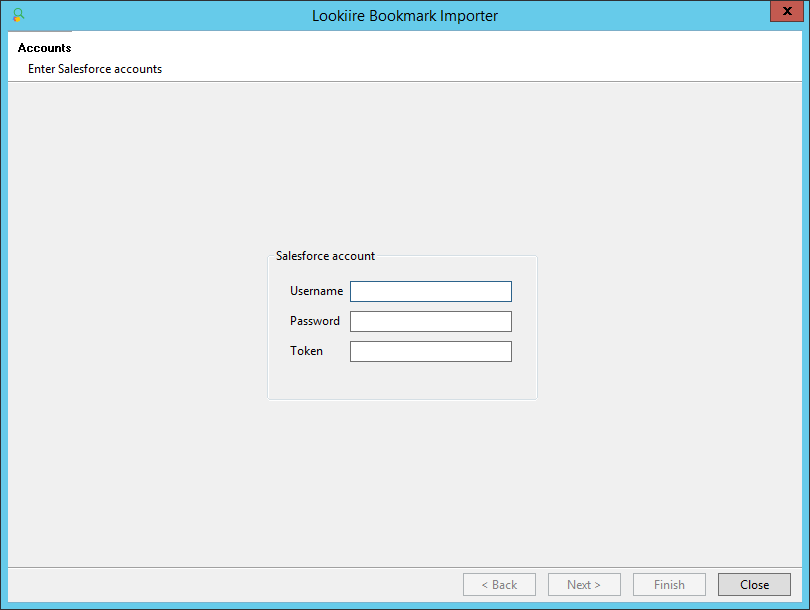Focus the Username input field
The width and height of the screenshot is (810, 610).
(430, 291)
